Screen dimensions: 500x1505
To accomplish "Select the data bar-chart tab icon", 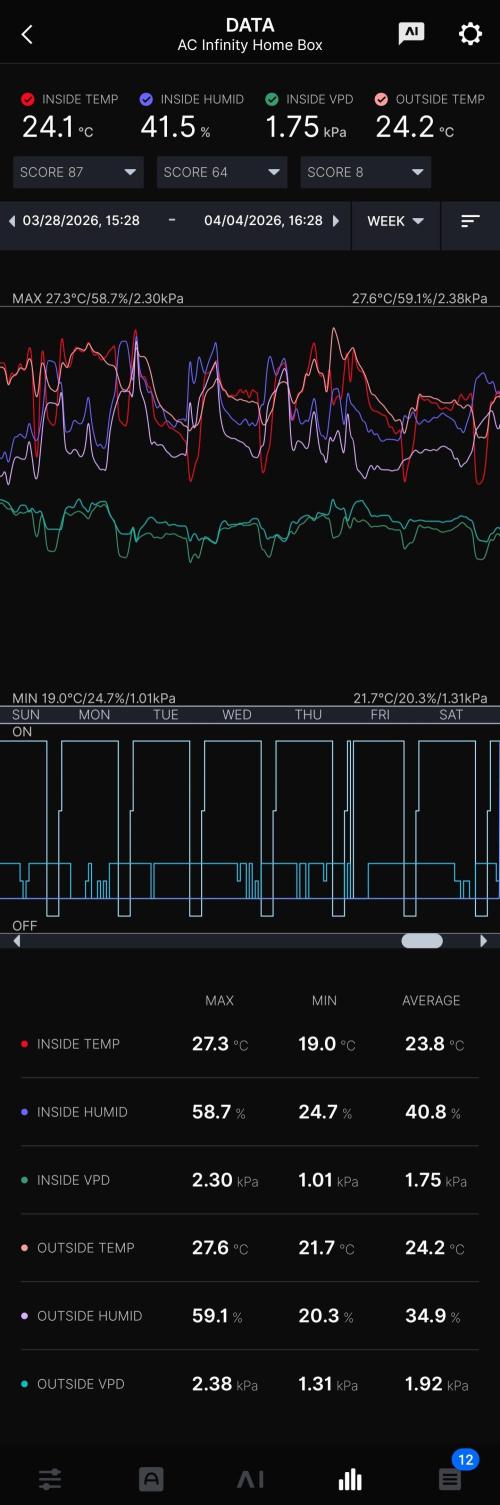I will click(x=350, y=1479).
